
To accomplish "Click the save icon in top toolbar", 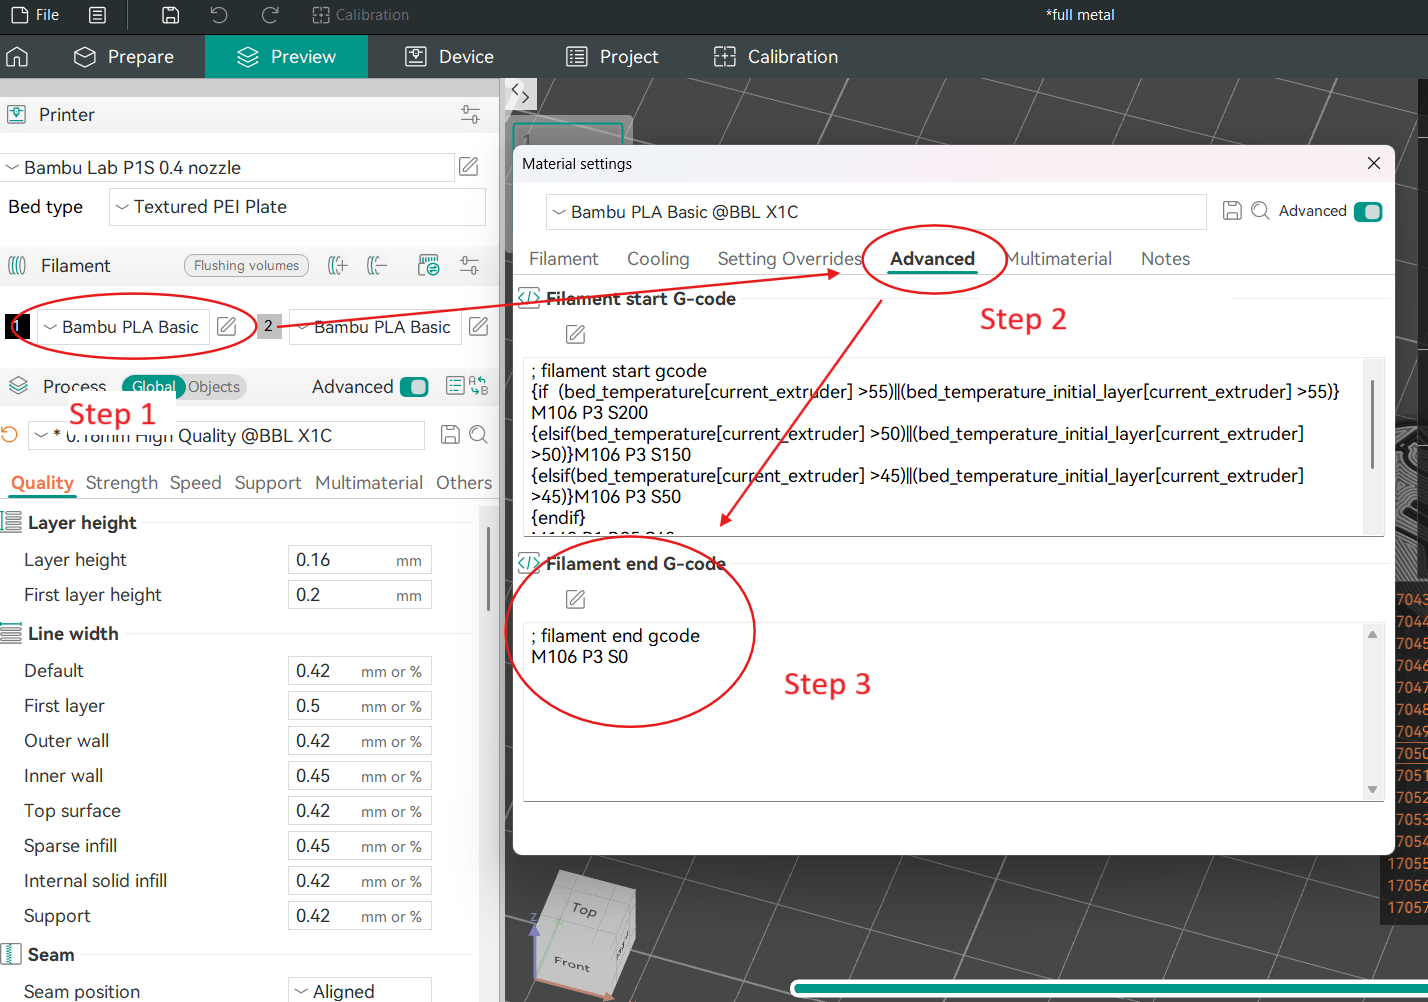I will click(x=171, y=15).
